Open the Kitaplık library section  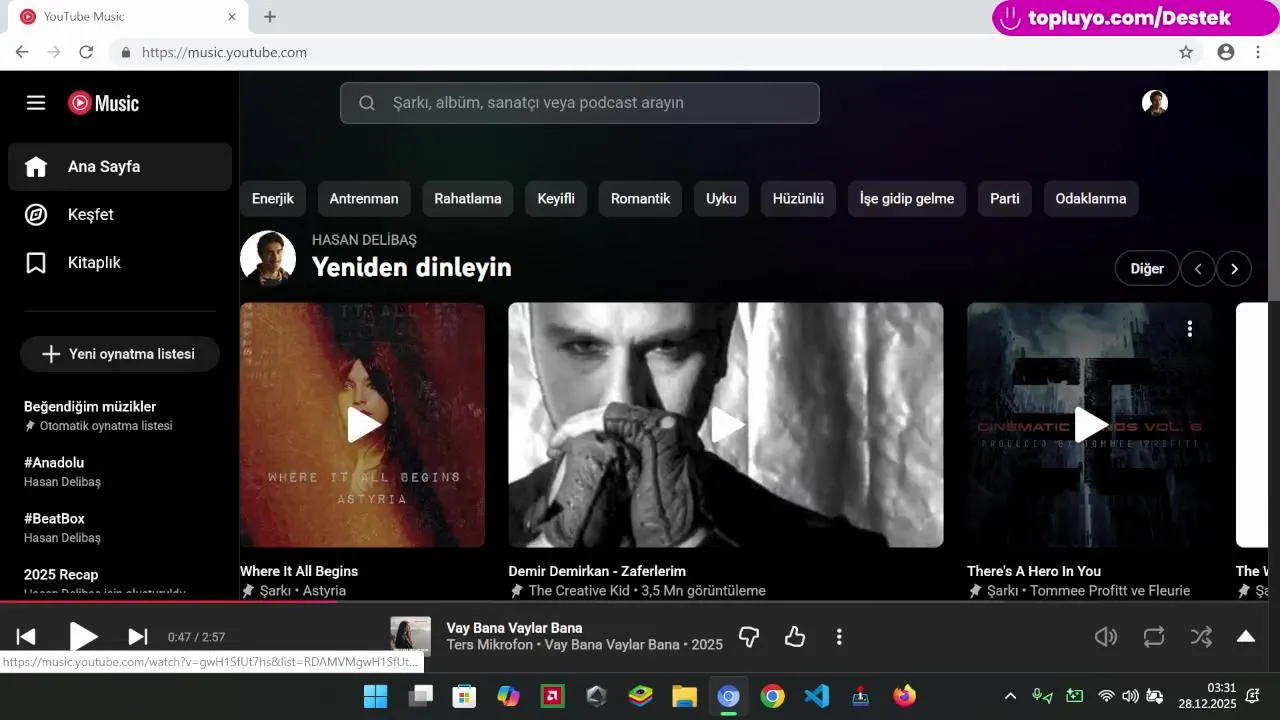tap(120, 263)
